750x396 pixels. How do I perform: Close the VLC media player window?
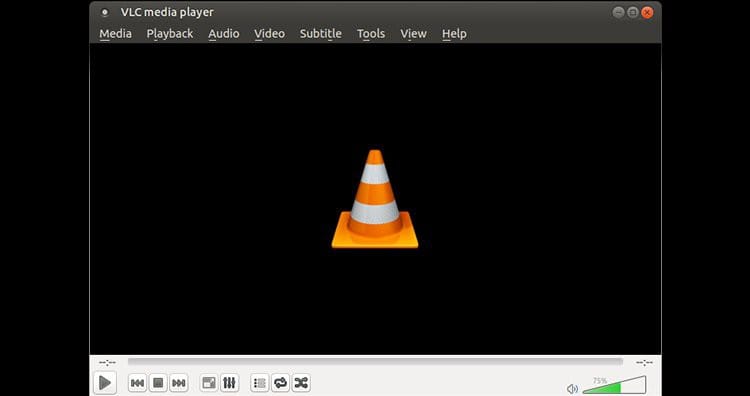(647, 12)
